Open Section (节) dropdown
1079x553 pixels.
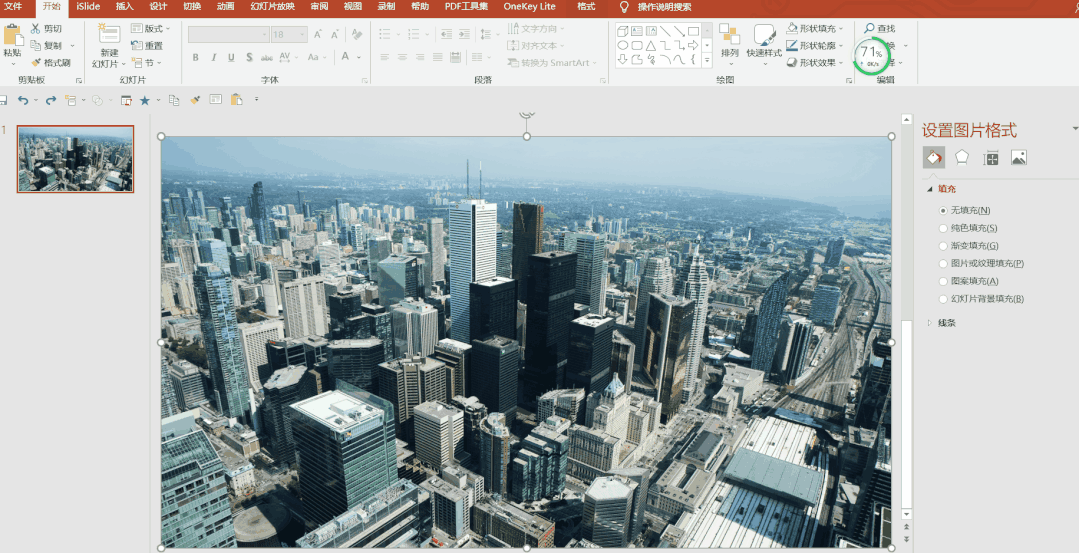pos(147,63)
